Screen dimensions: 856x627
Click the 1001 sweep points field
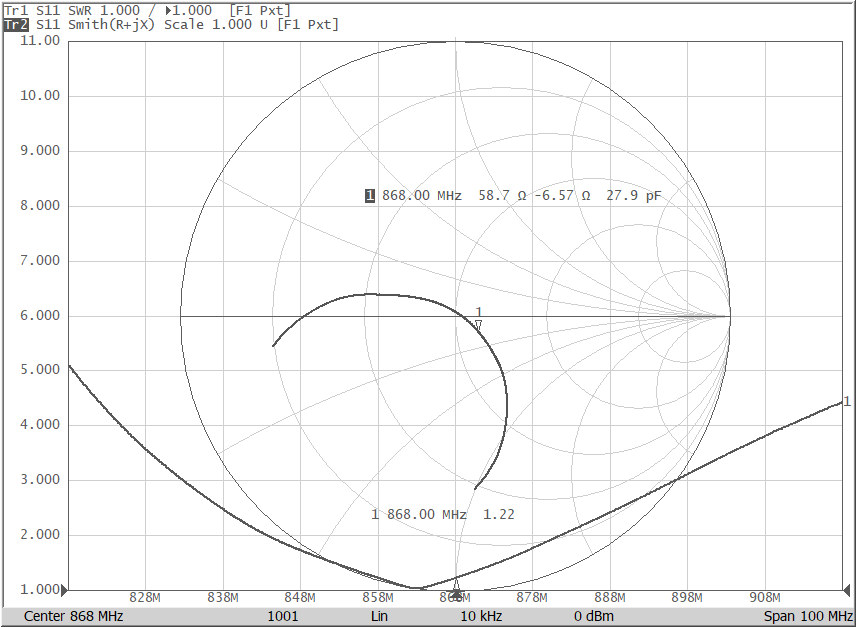click(x=282, y=617)
